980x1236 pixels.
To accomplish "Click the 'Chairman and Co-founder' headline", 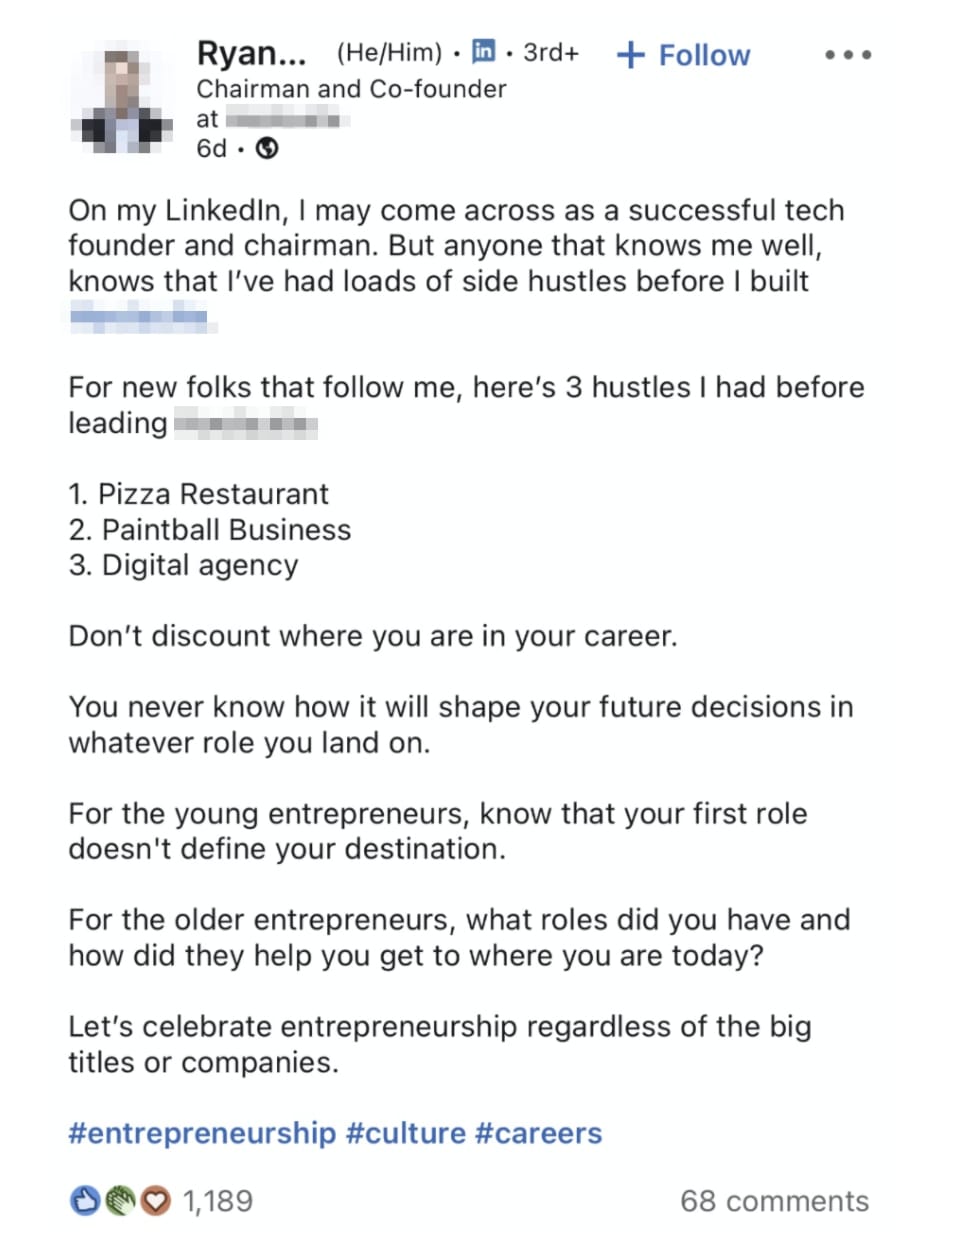I will pos(351,89).
